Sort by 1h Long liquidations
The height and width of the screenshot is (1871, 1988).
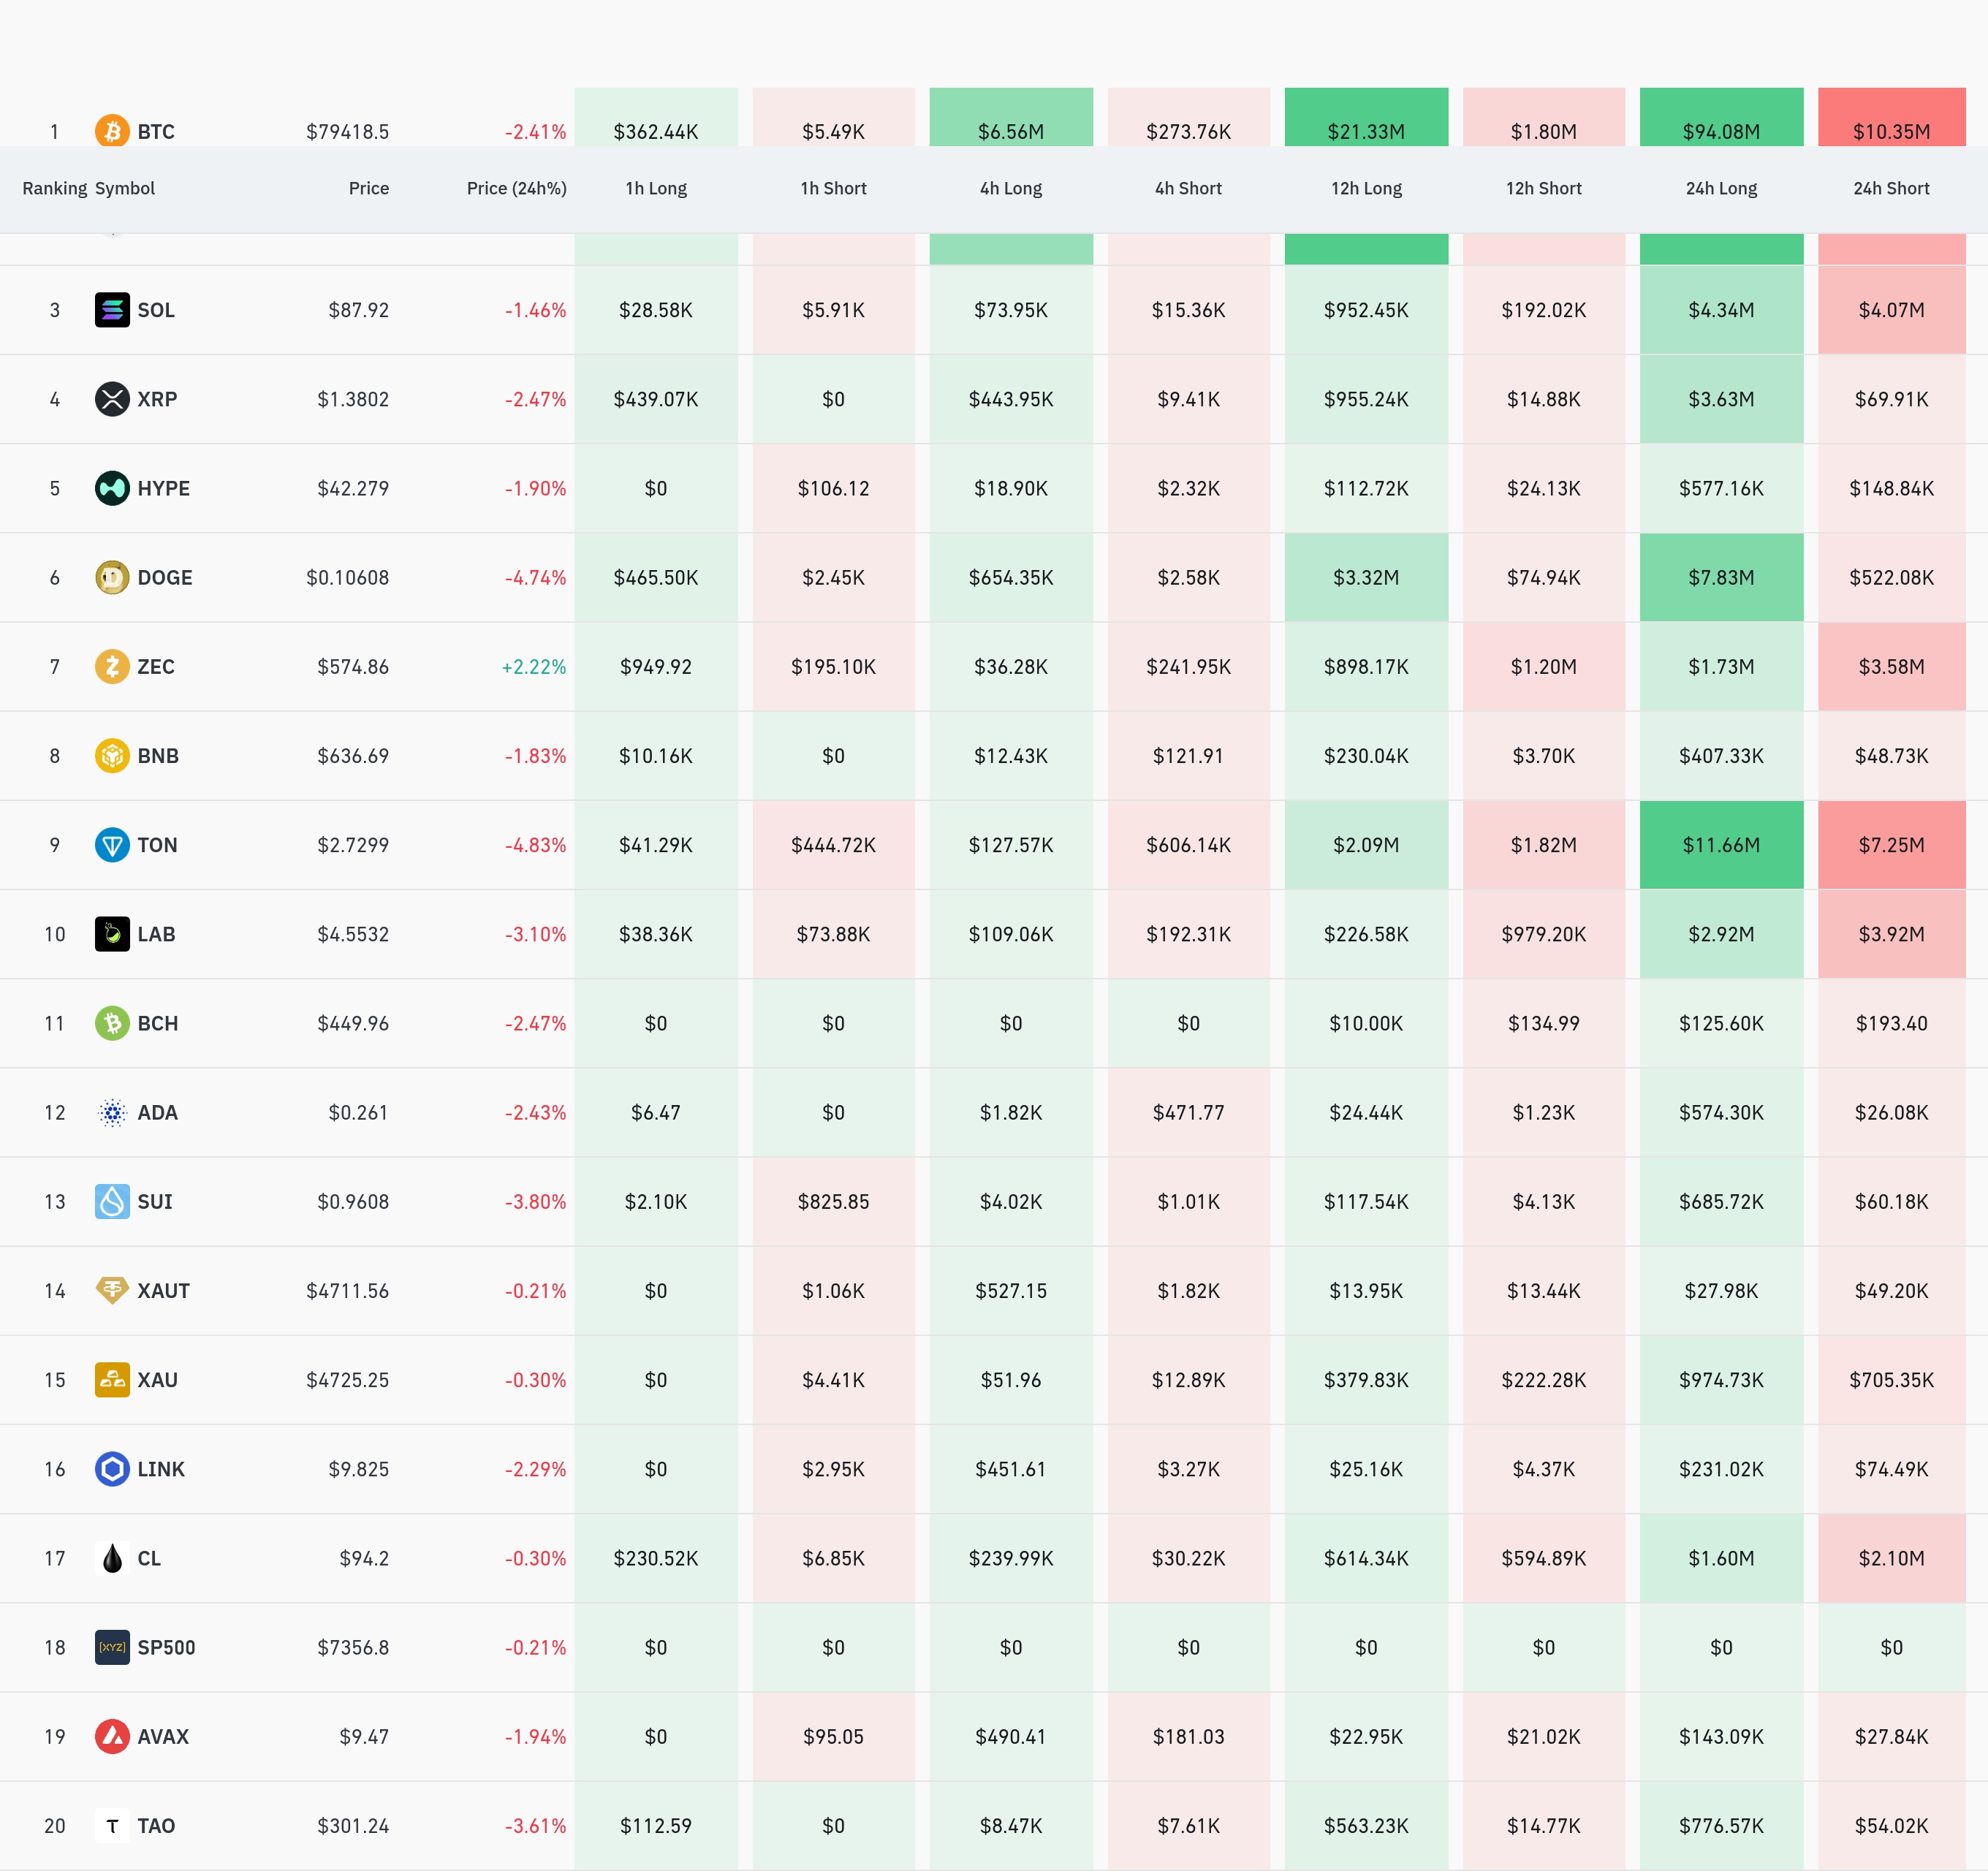(656, 188)
